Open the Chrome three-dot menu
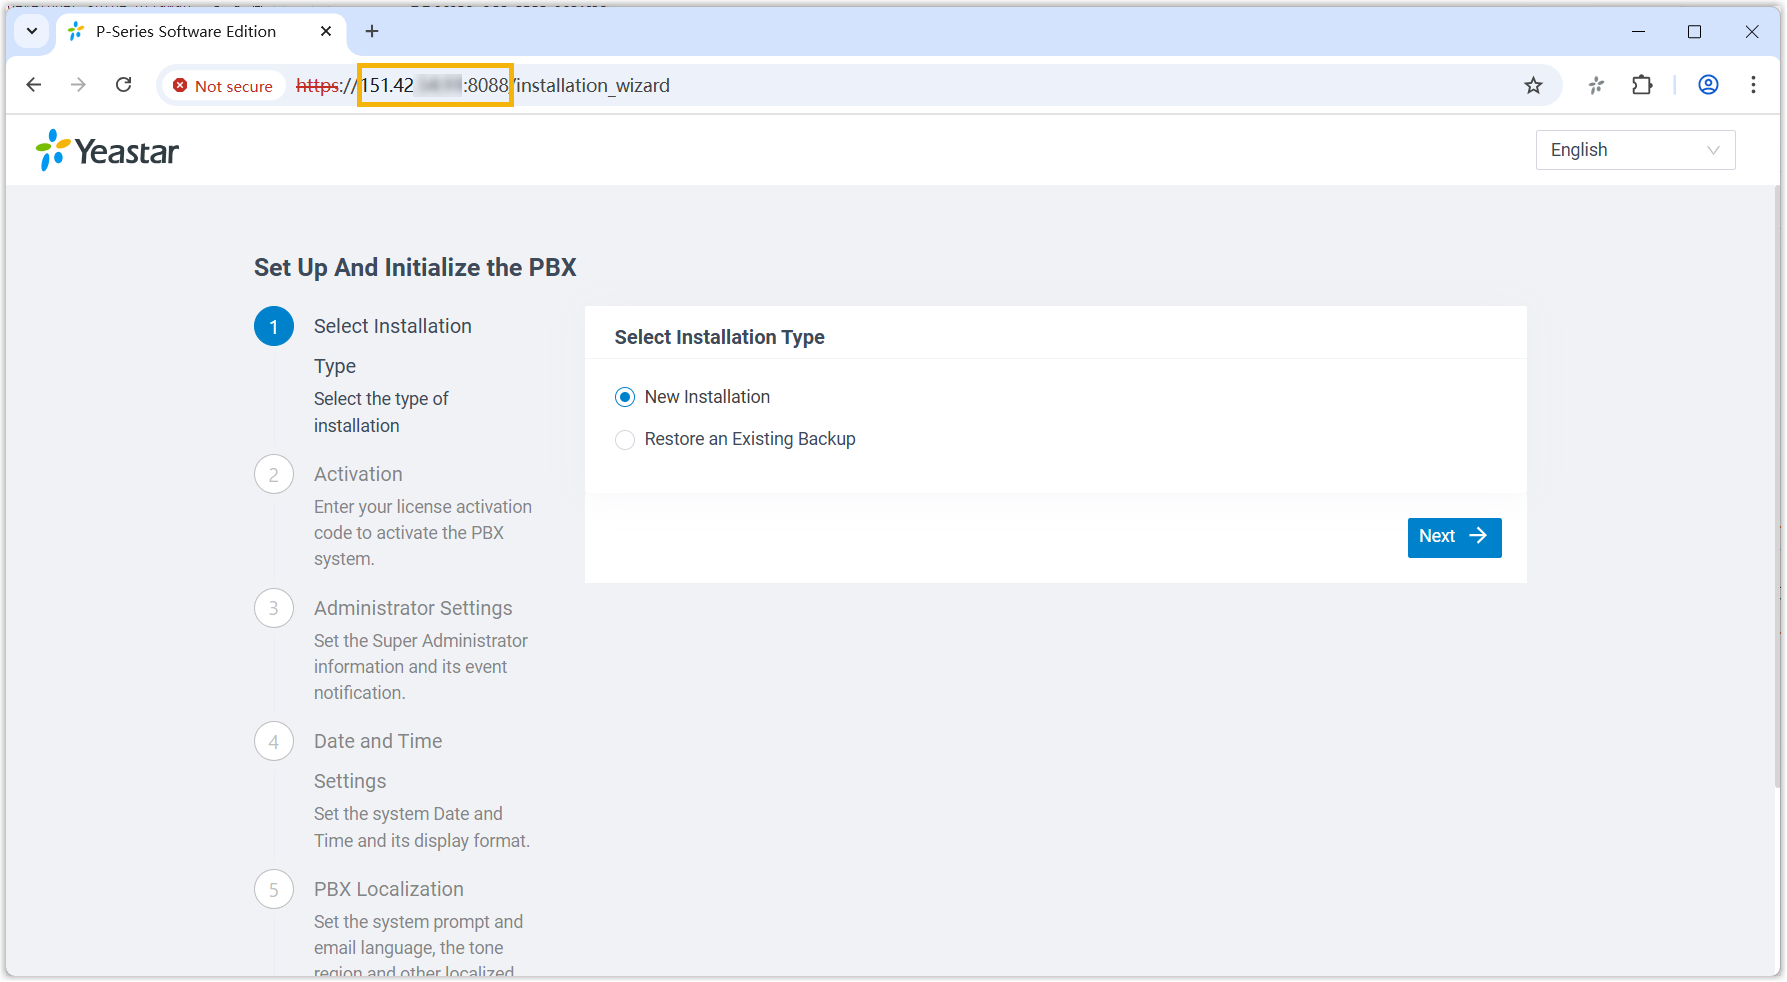This screenshot has height=982, width=1787. (x=1753, y=85)
